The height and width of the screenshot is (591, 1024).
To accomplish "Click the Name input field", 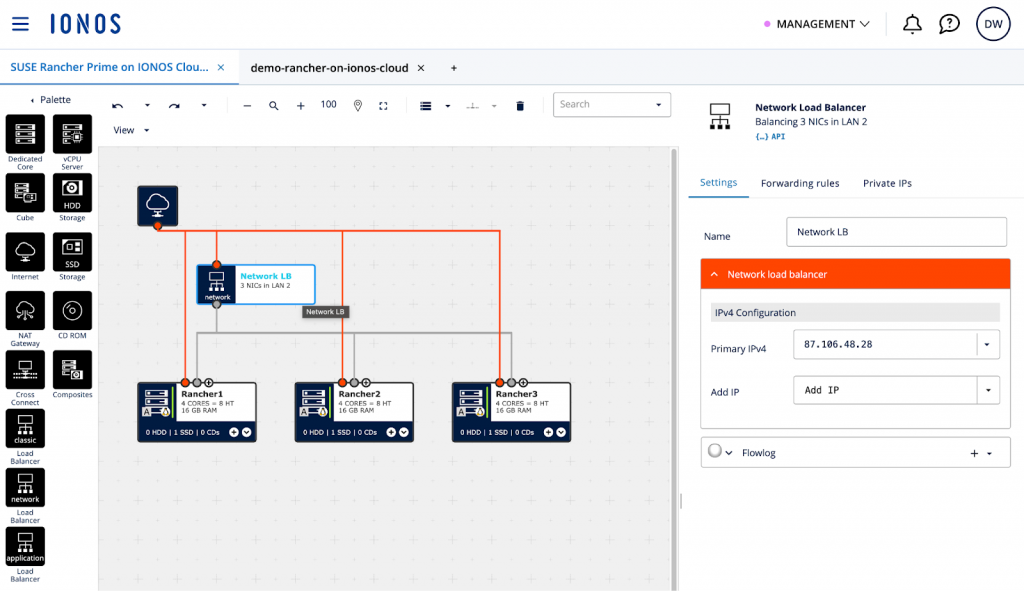I will pos(896,232).
